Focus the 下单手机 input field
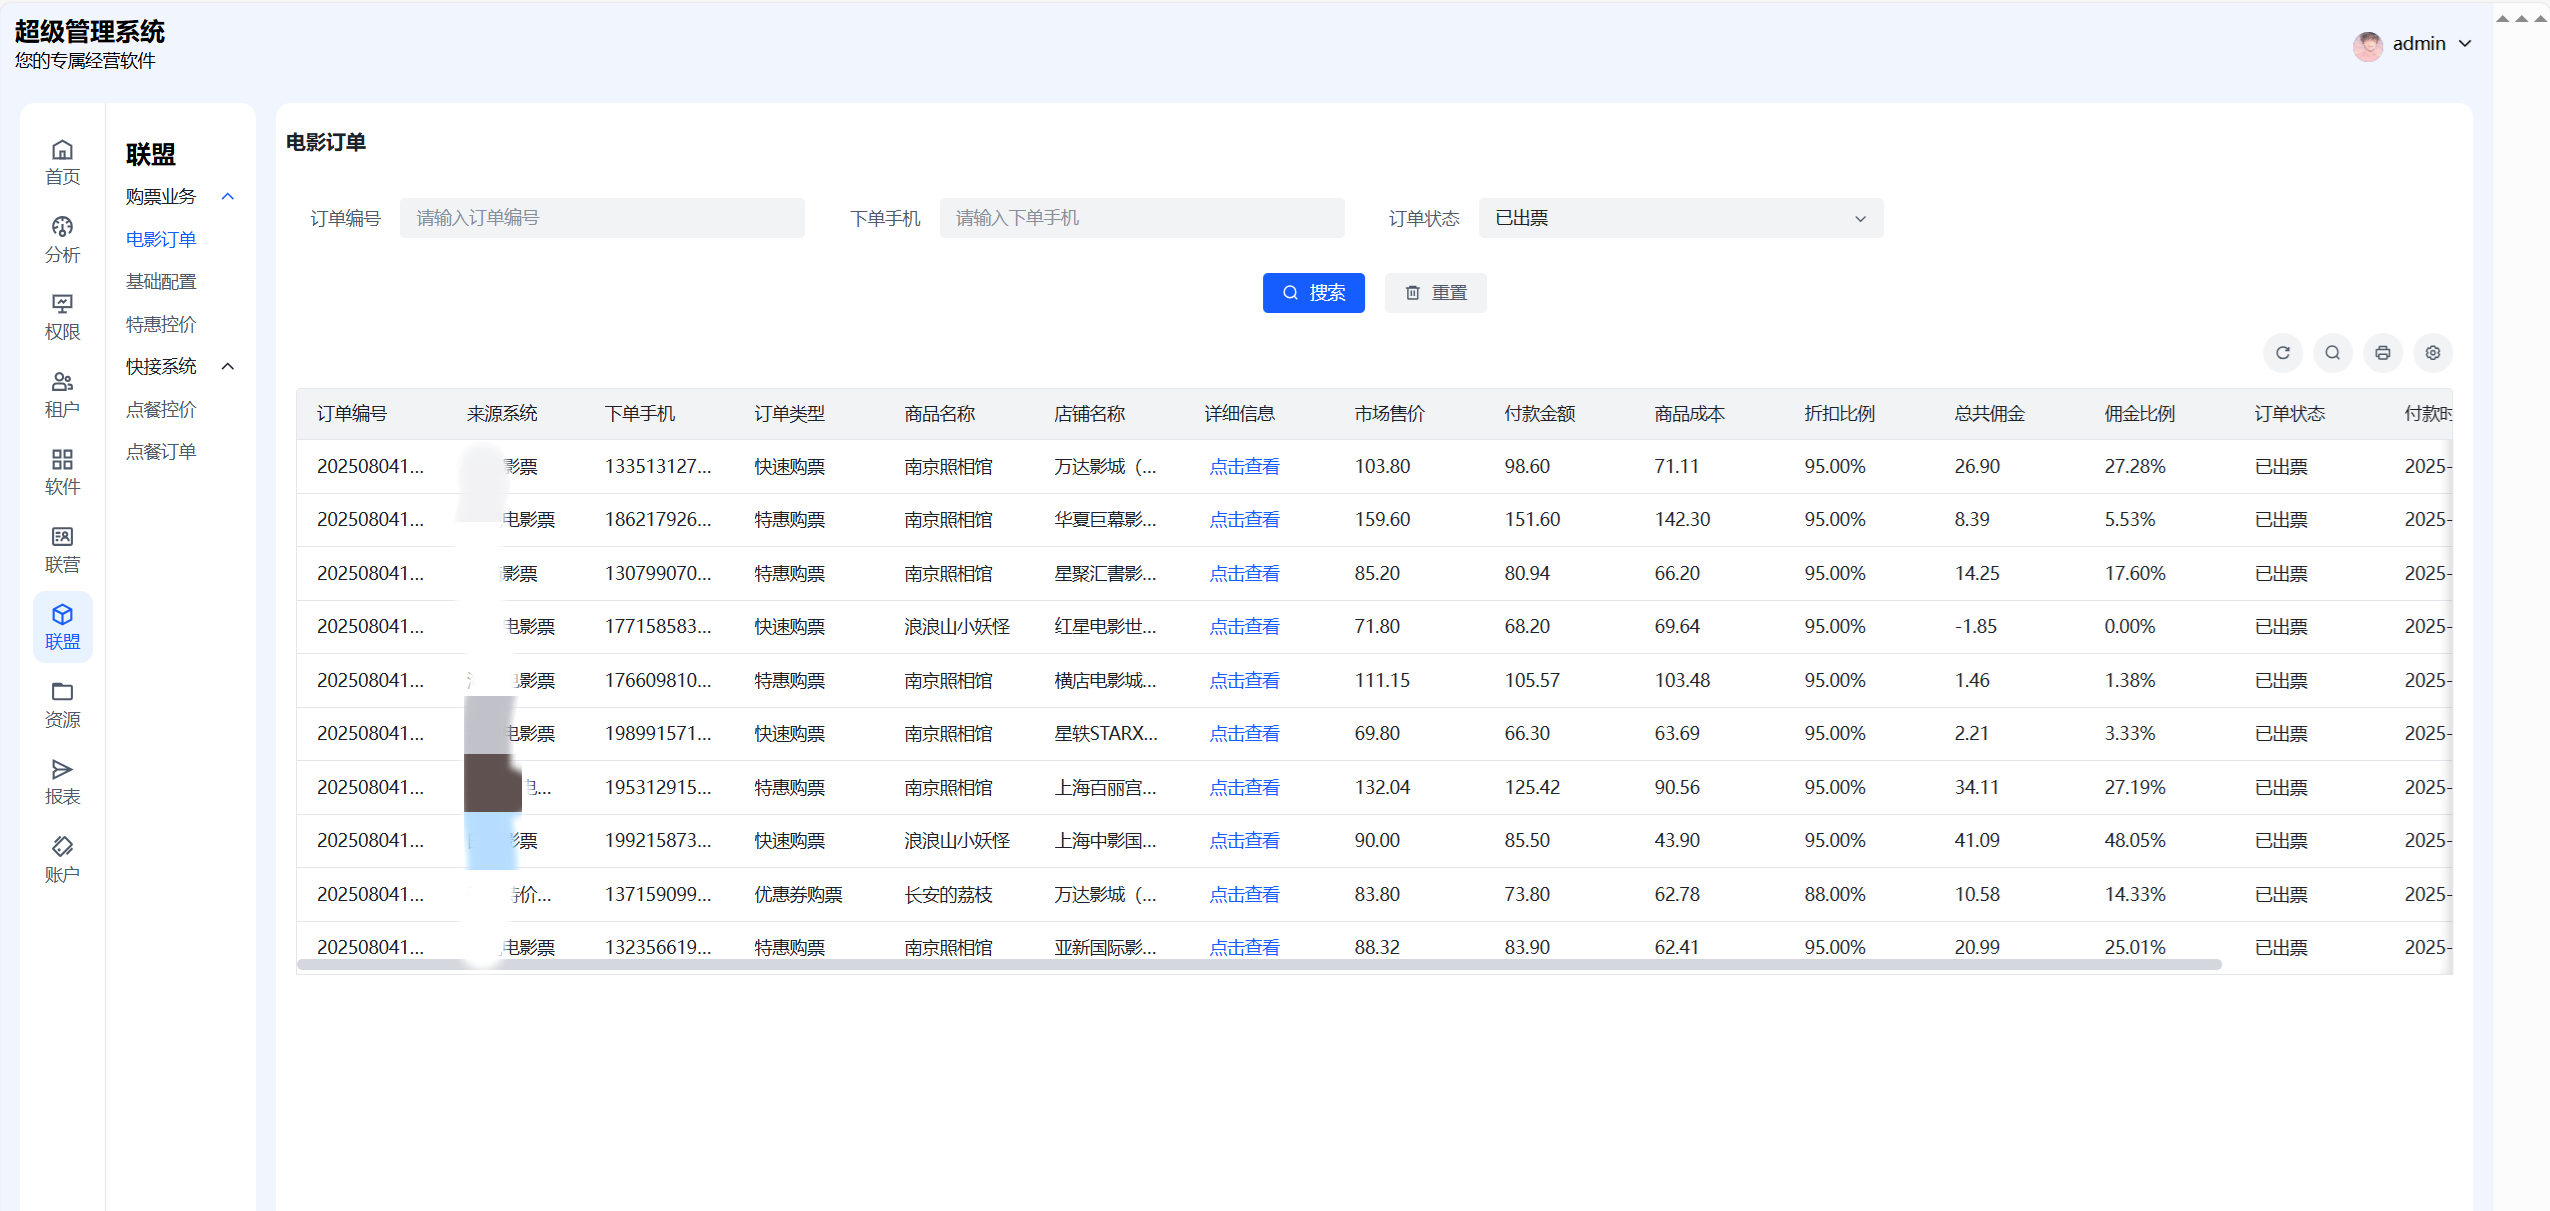 pos(1142,218)
